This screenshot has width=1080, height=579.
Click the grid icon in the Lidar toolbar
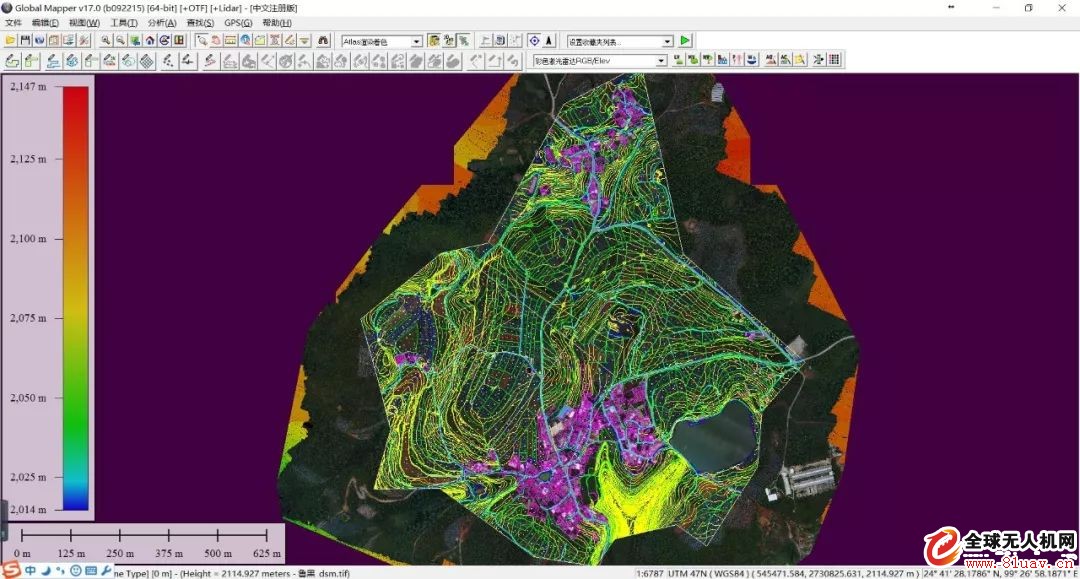(834, 61)
